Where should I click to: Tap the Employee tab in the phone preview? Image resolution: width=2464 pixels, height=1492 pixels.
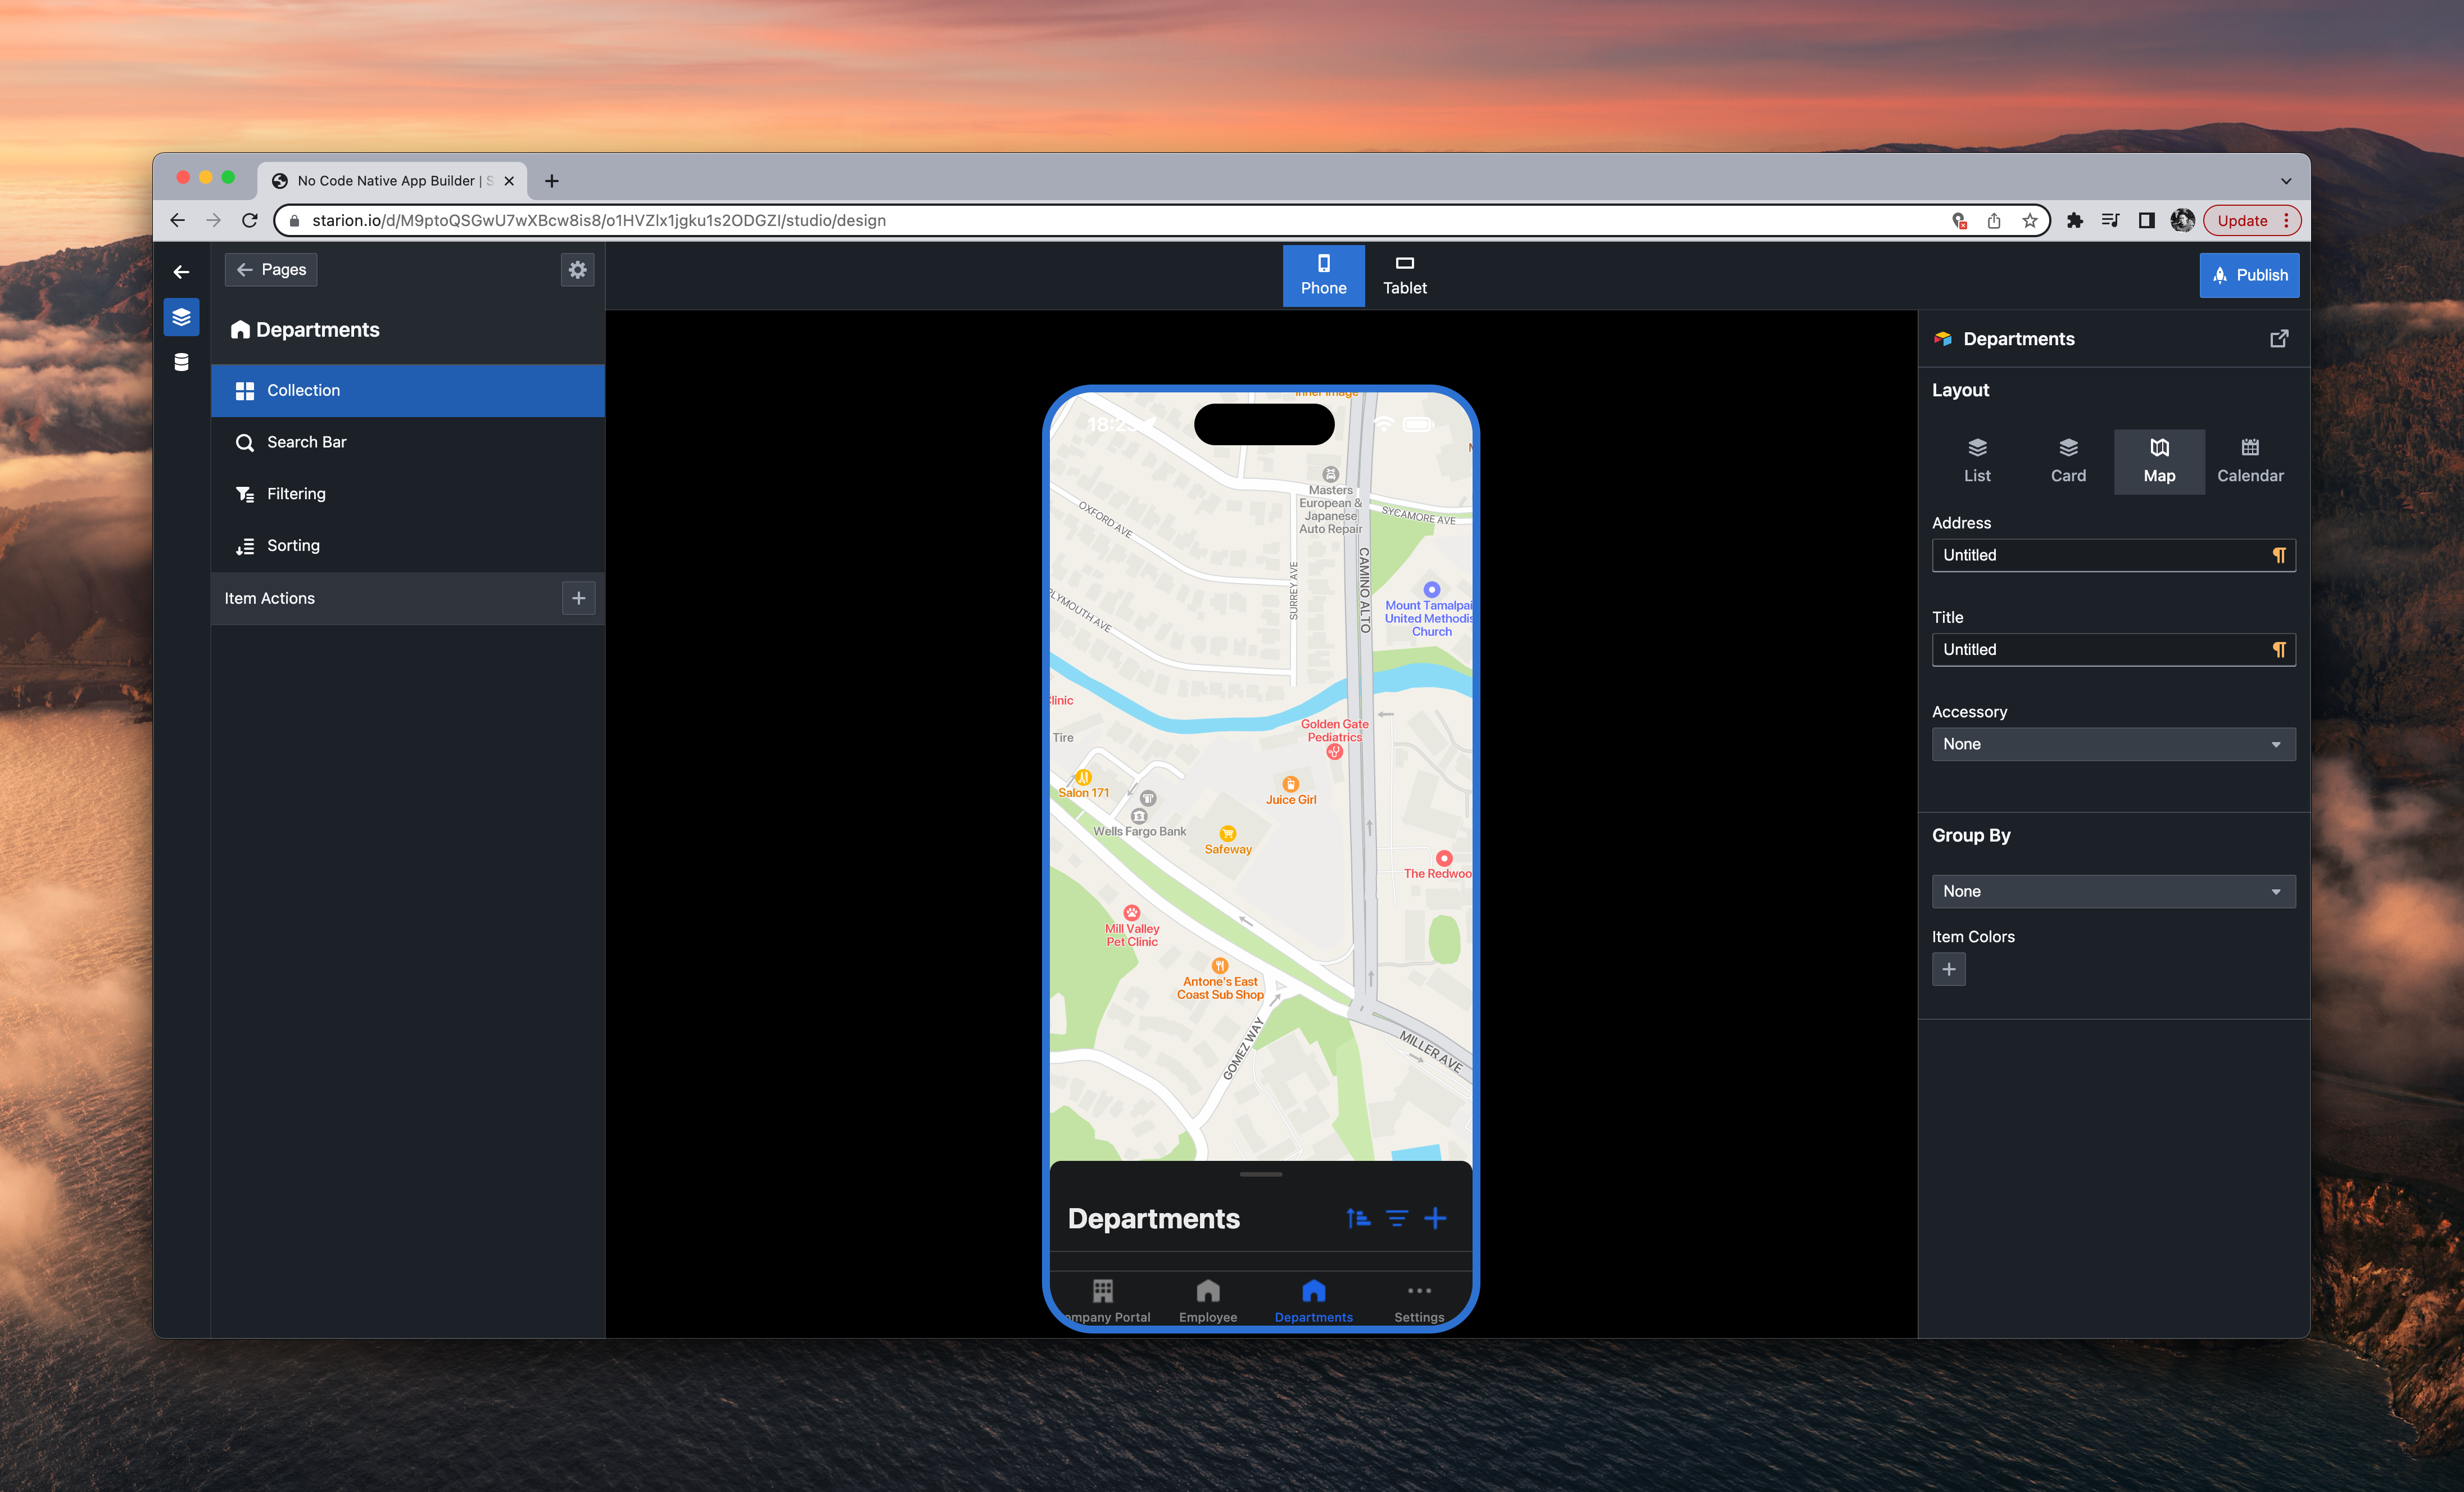click(x=1207, y=1301)
